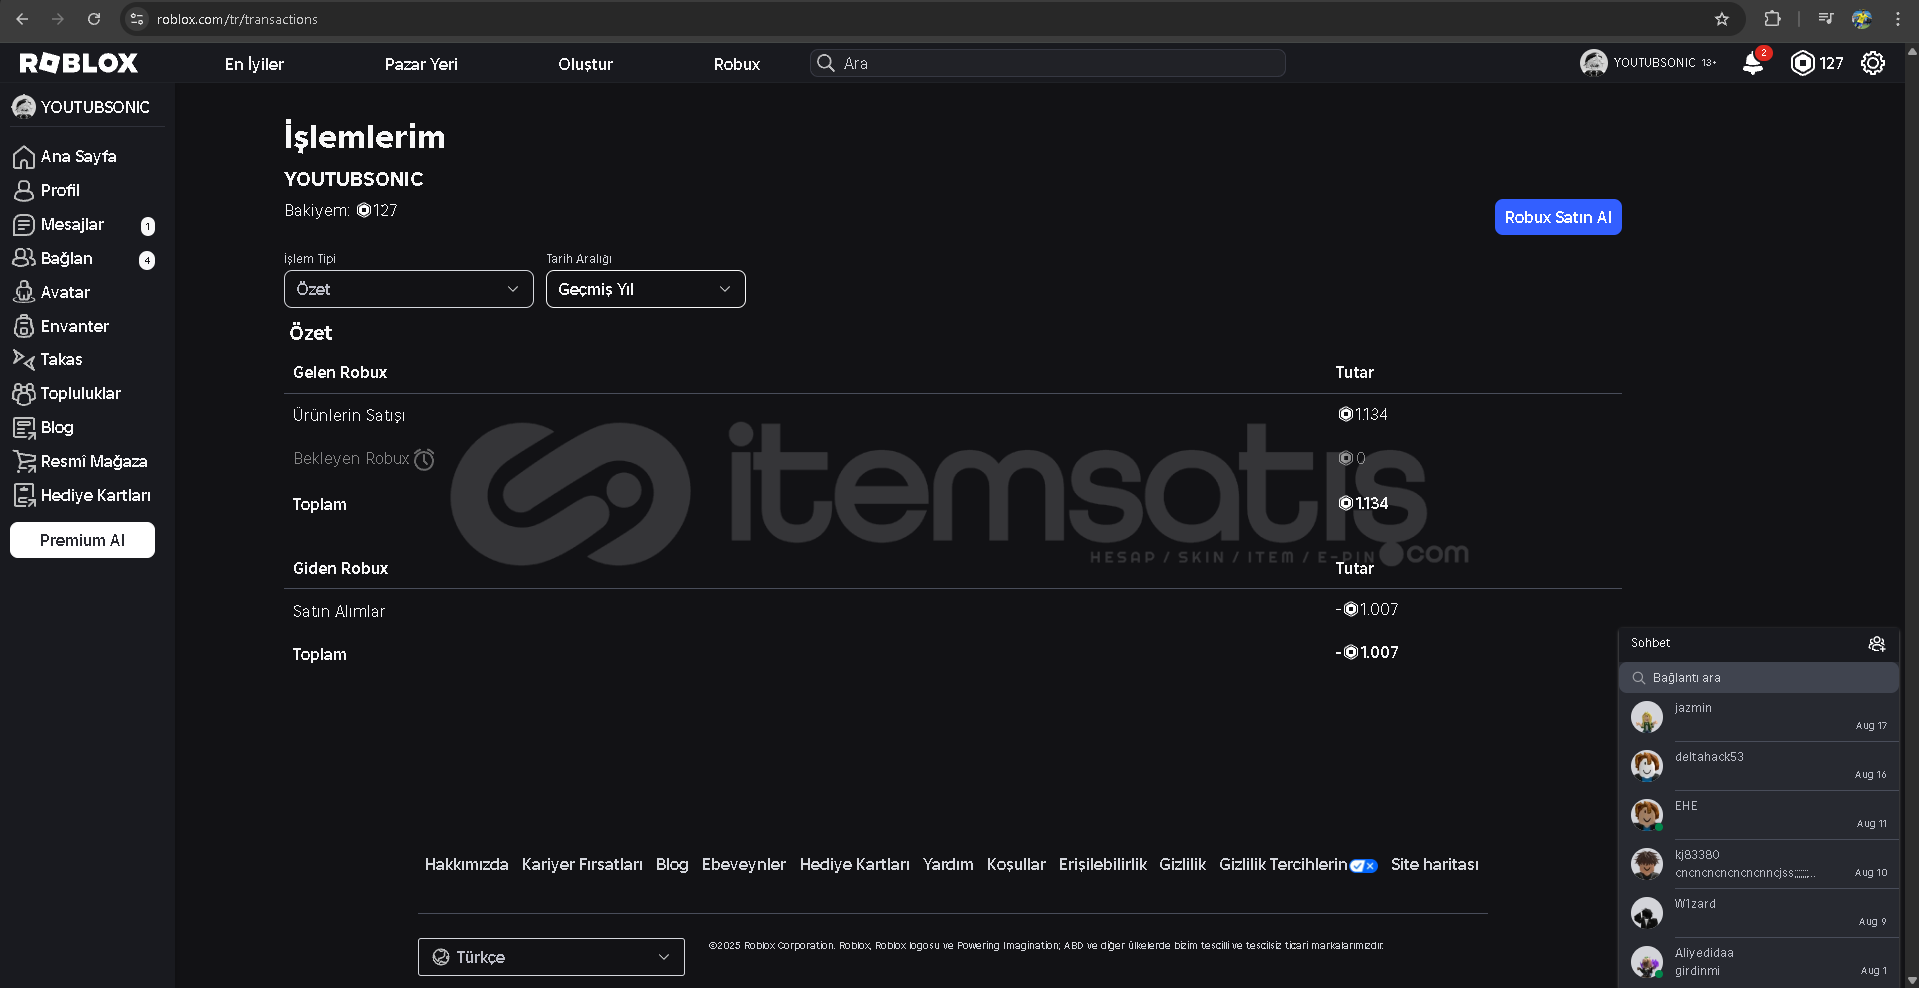This screenshot has width=1919, height=988.
Task: Click the Hediye Kartları footer link
Action: point(854,864)
